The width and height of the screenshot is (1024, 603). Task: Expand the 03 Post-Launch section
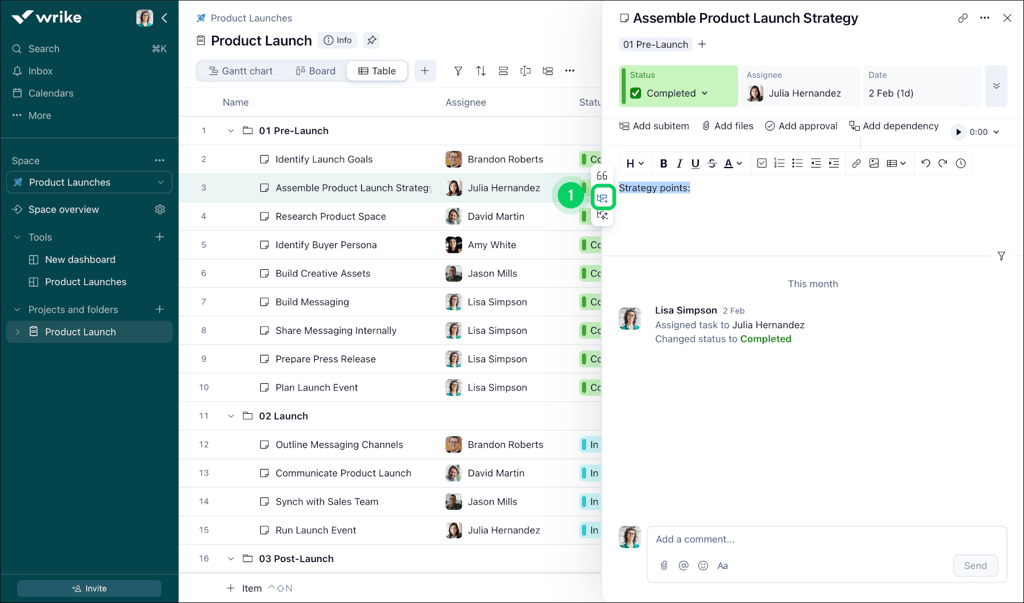[x=230, y=558]
